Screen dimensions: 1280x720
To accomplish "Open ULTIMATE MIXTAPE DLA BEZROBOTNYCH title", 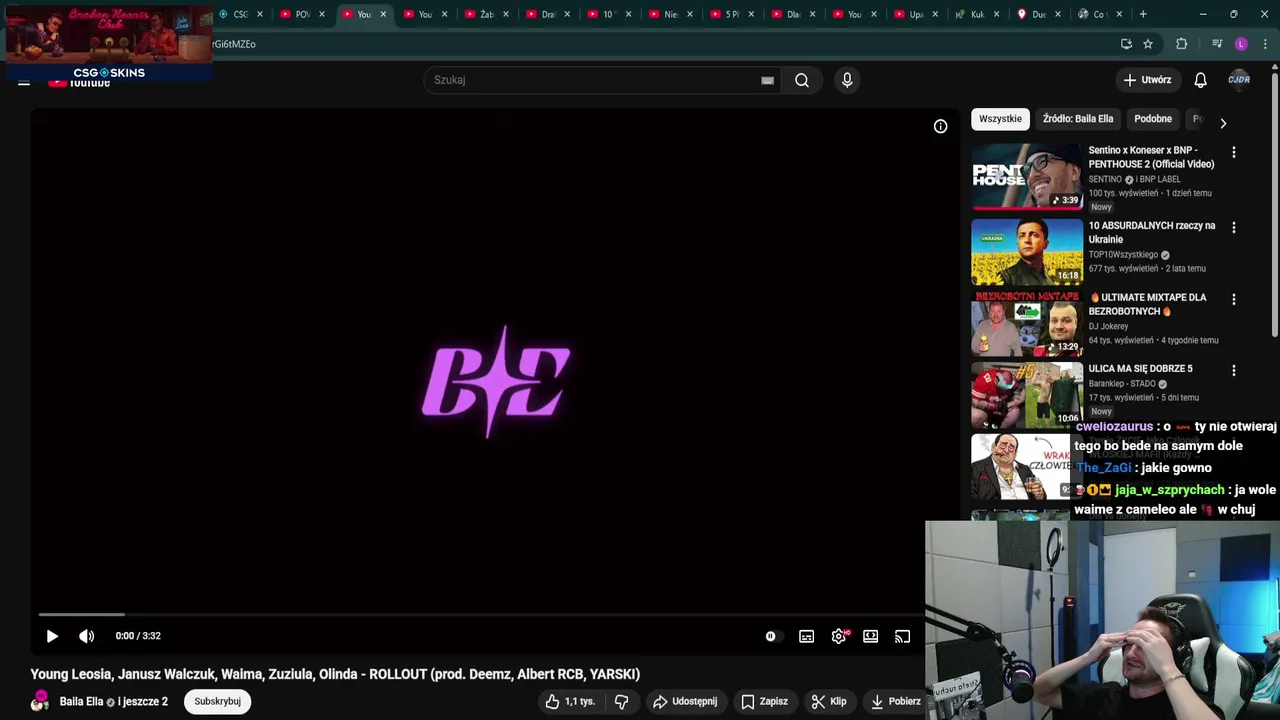I will point(1148,304).
